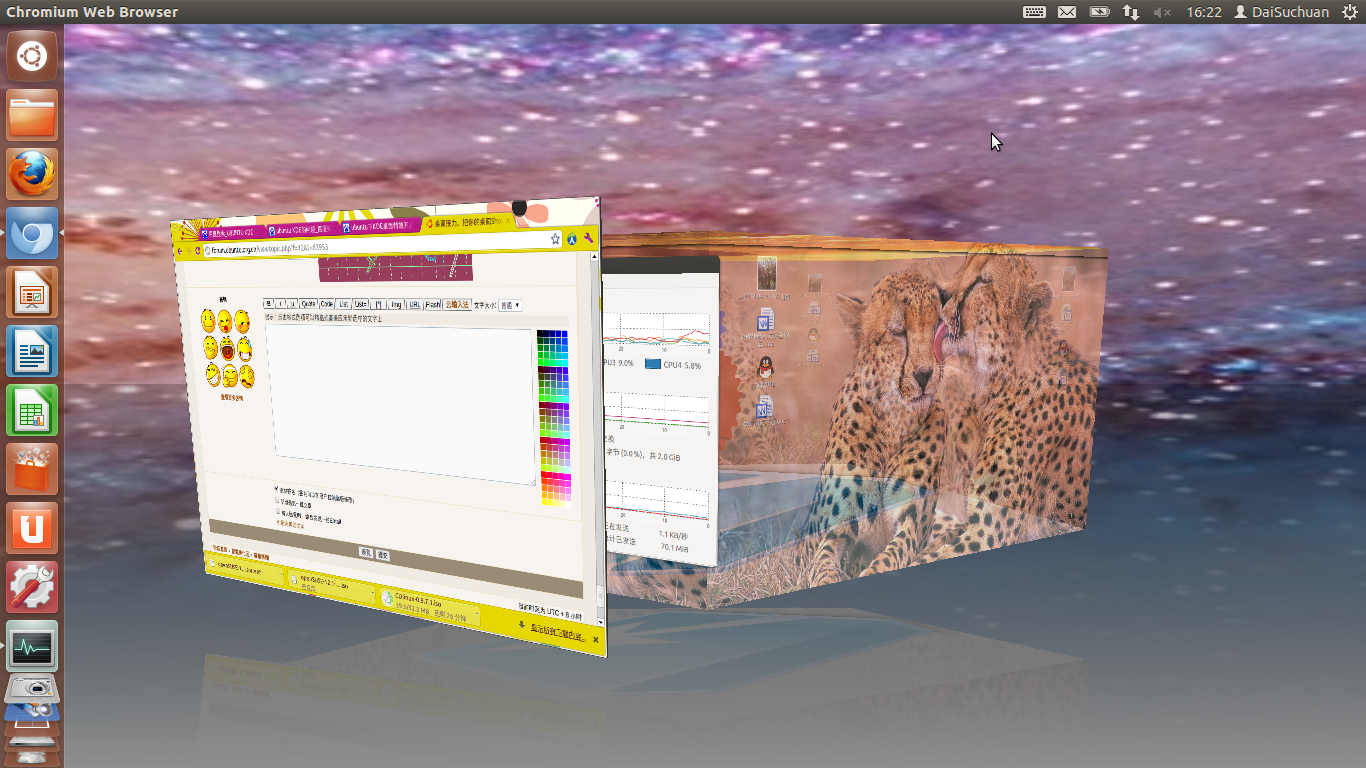This screenshot has height=768, width=1366.
Task: Click the blue extension icon beside the star
Action: point(572,239)
